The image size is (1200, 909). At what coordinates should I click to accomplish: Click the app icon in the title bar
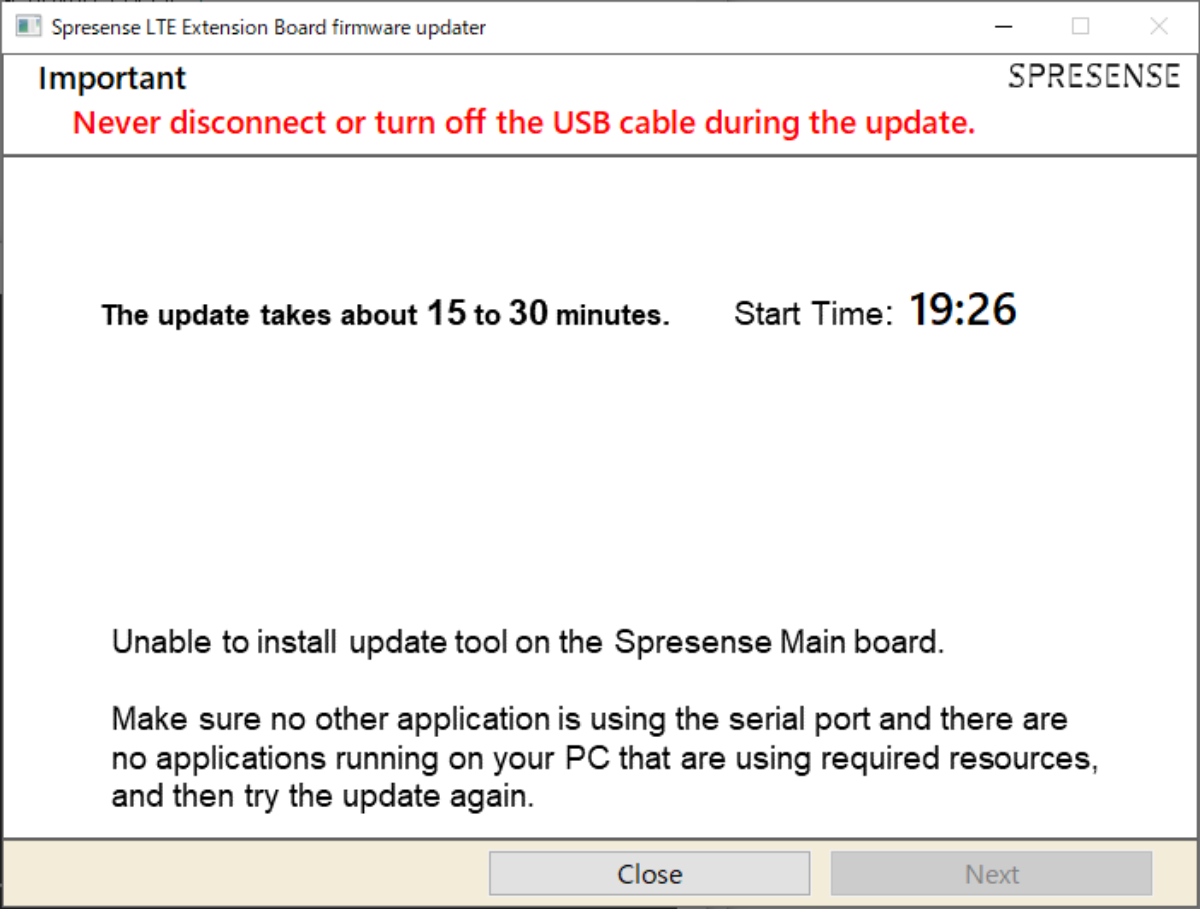click(x=29, y=27)
